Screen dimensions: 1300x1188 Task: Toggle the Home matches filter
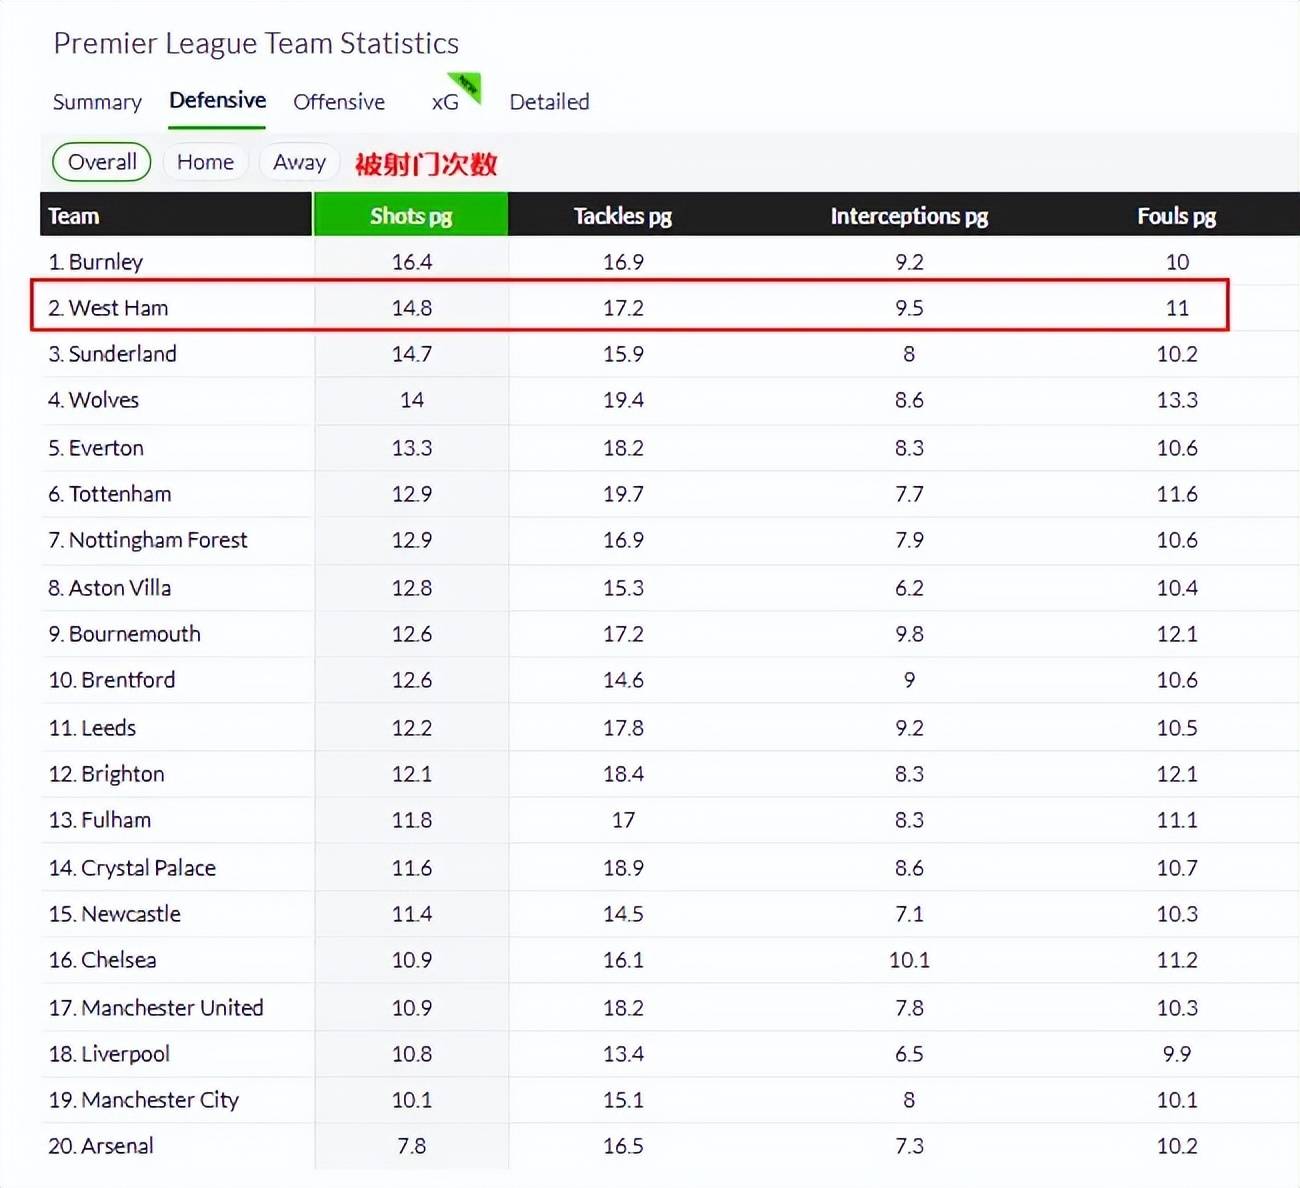point(205,162)
